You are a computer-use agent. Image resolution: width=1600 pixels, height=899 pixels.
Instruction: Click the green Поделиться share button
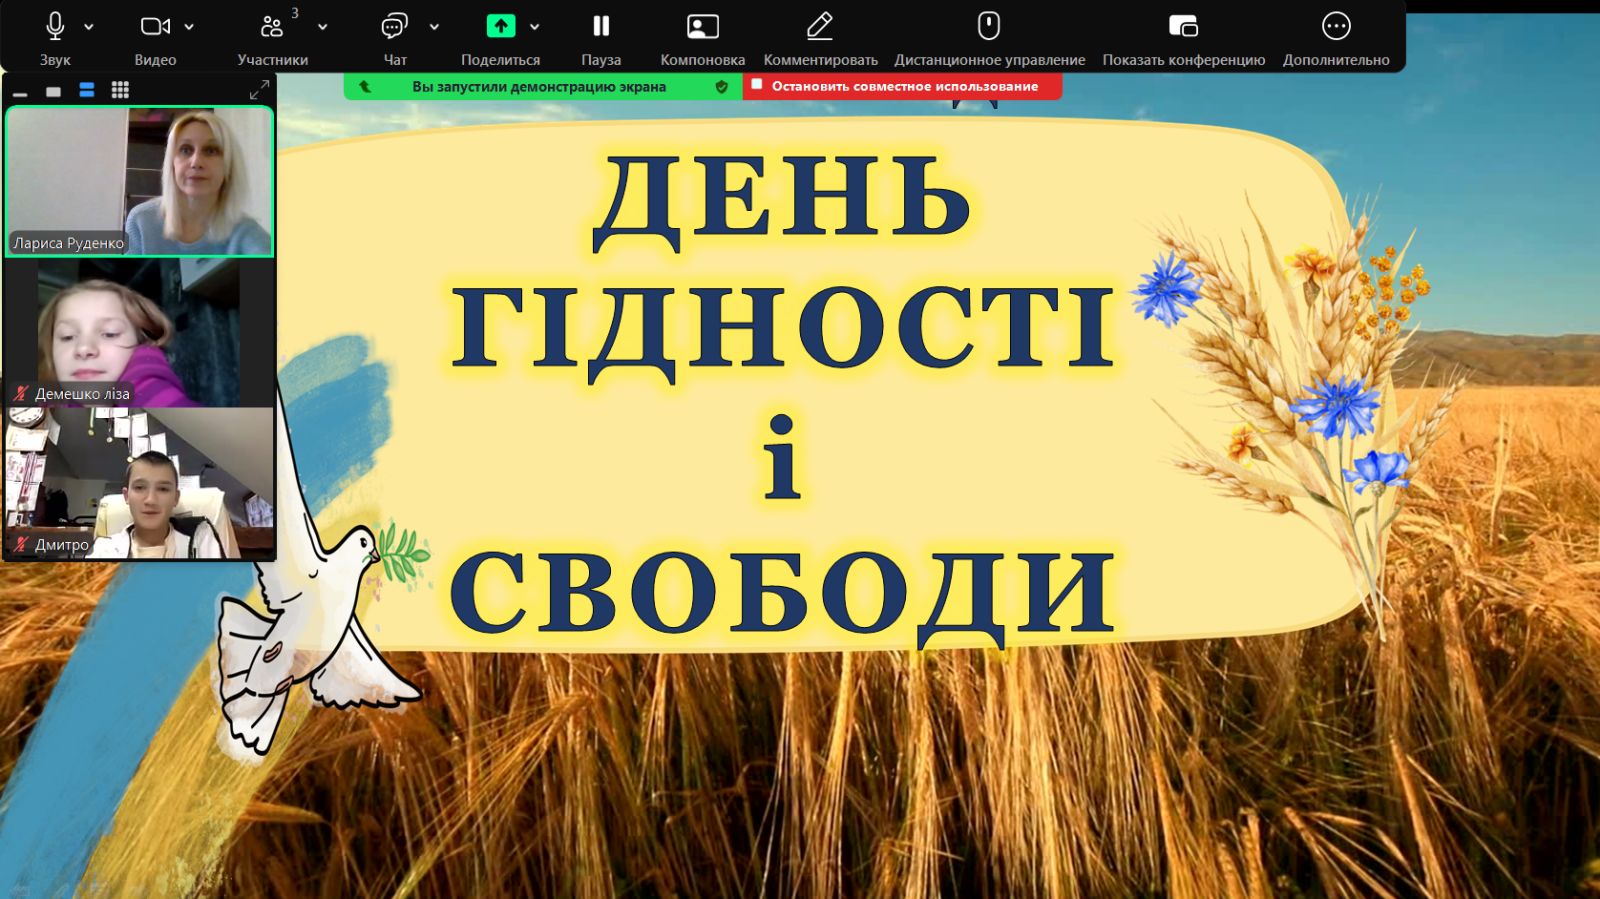[500, 27]
